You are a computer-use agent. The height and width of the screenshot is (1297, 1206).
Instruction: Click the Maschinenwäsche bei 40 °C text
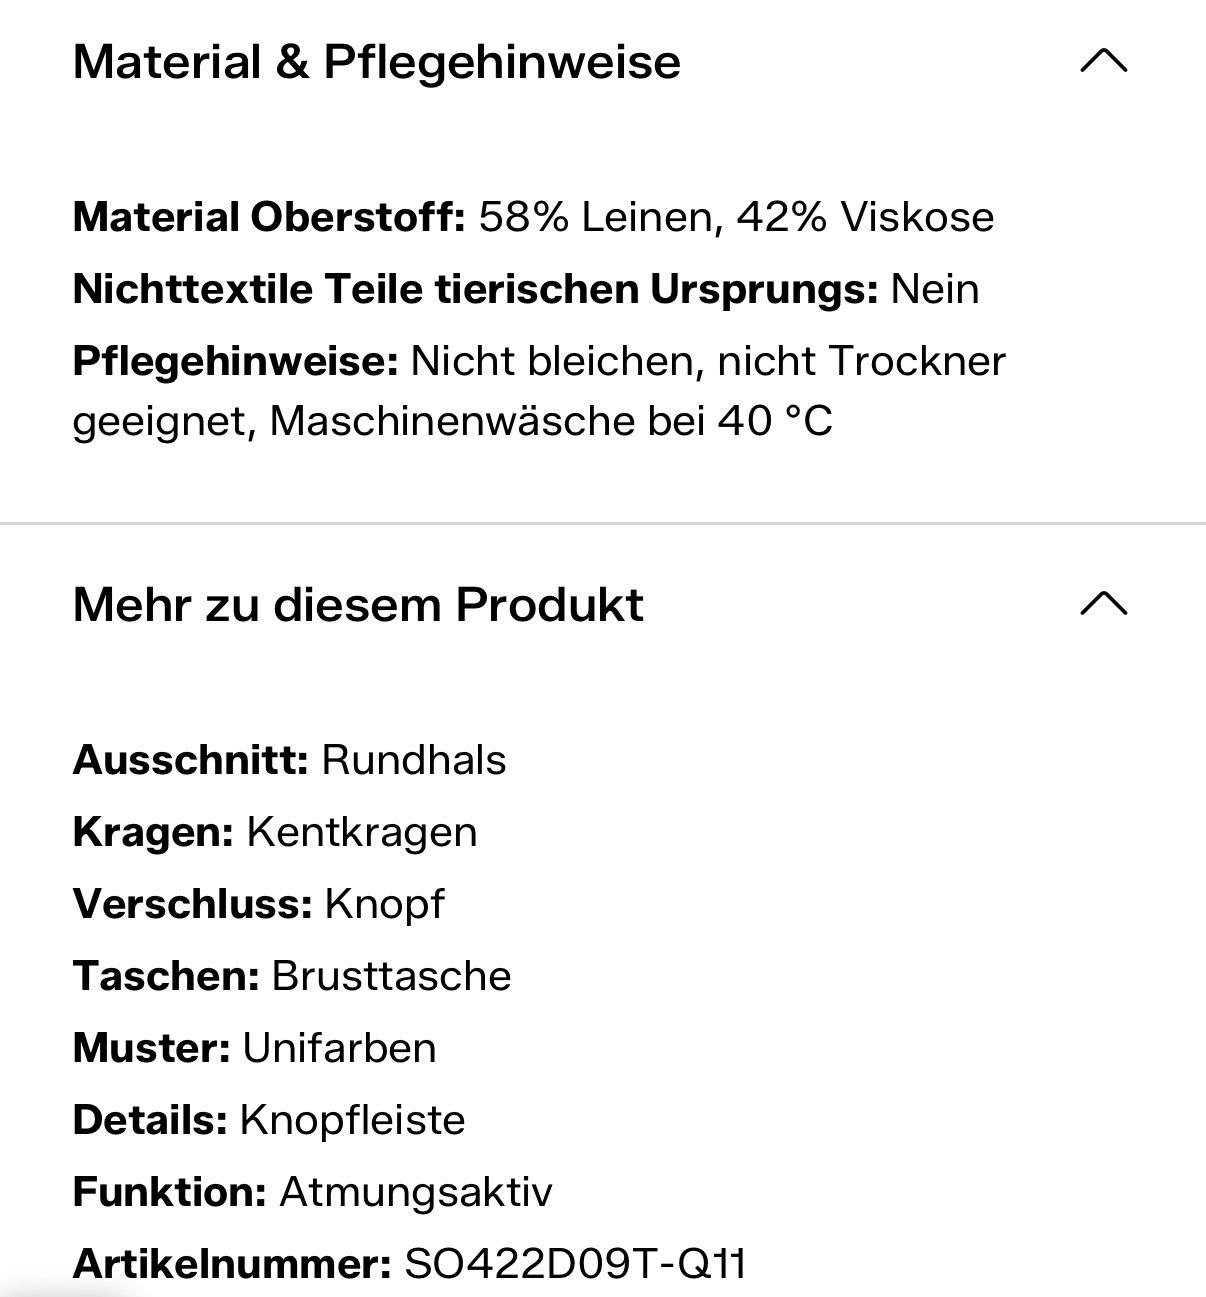(551, 421)
